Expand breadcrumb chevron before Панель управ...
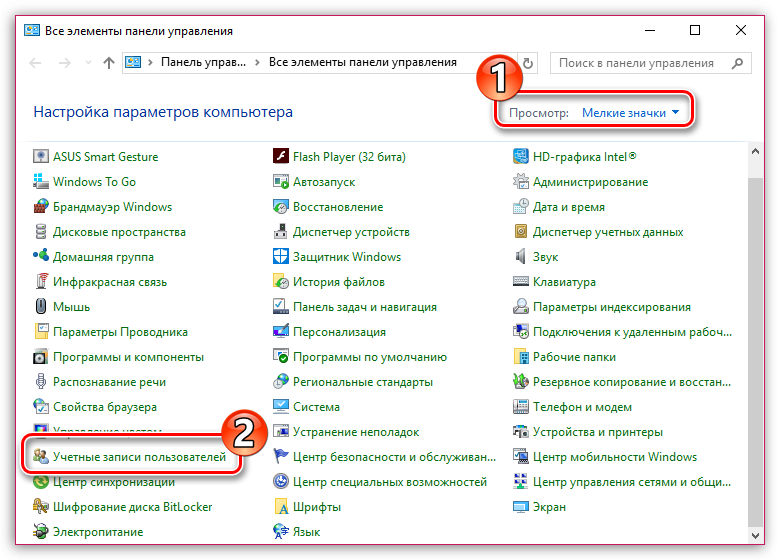780x560 pixels. tap(150, 62)
